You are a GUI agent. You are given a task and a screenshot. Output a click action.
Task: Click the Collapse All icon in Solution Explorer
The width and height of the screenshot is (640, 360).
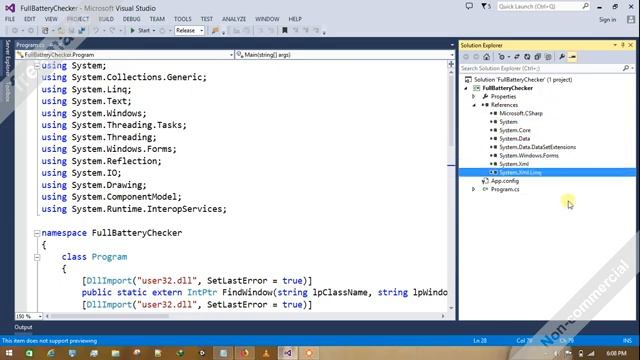[x=538, y=57]
